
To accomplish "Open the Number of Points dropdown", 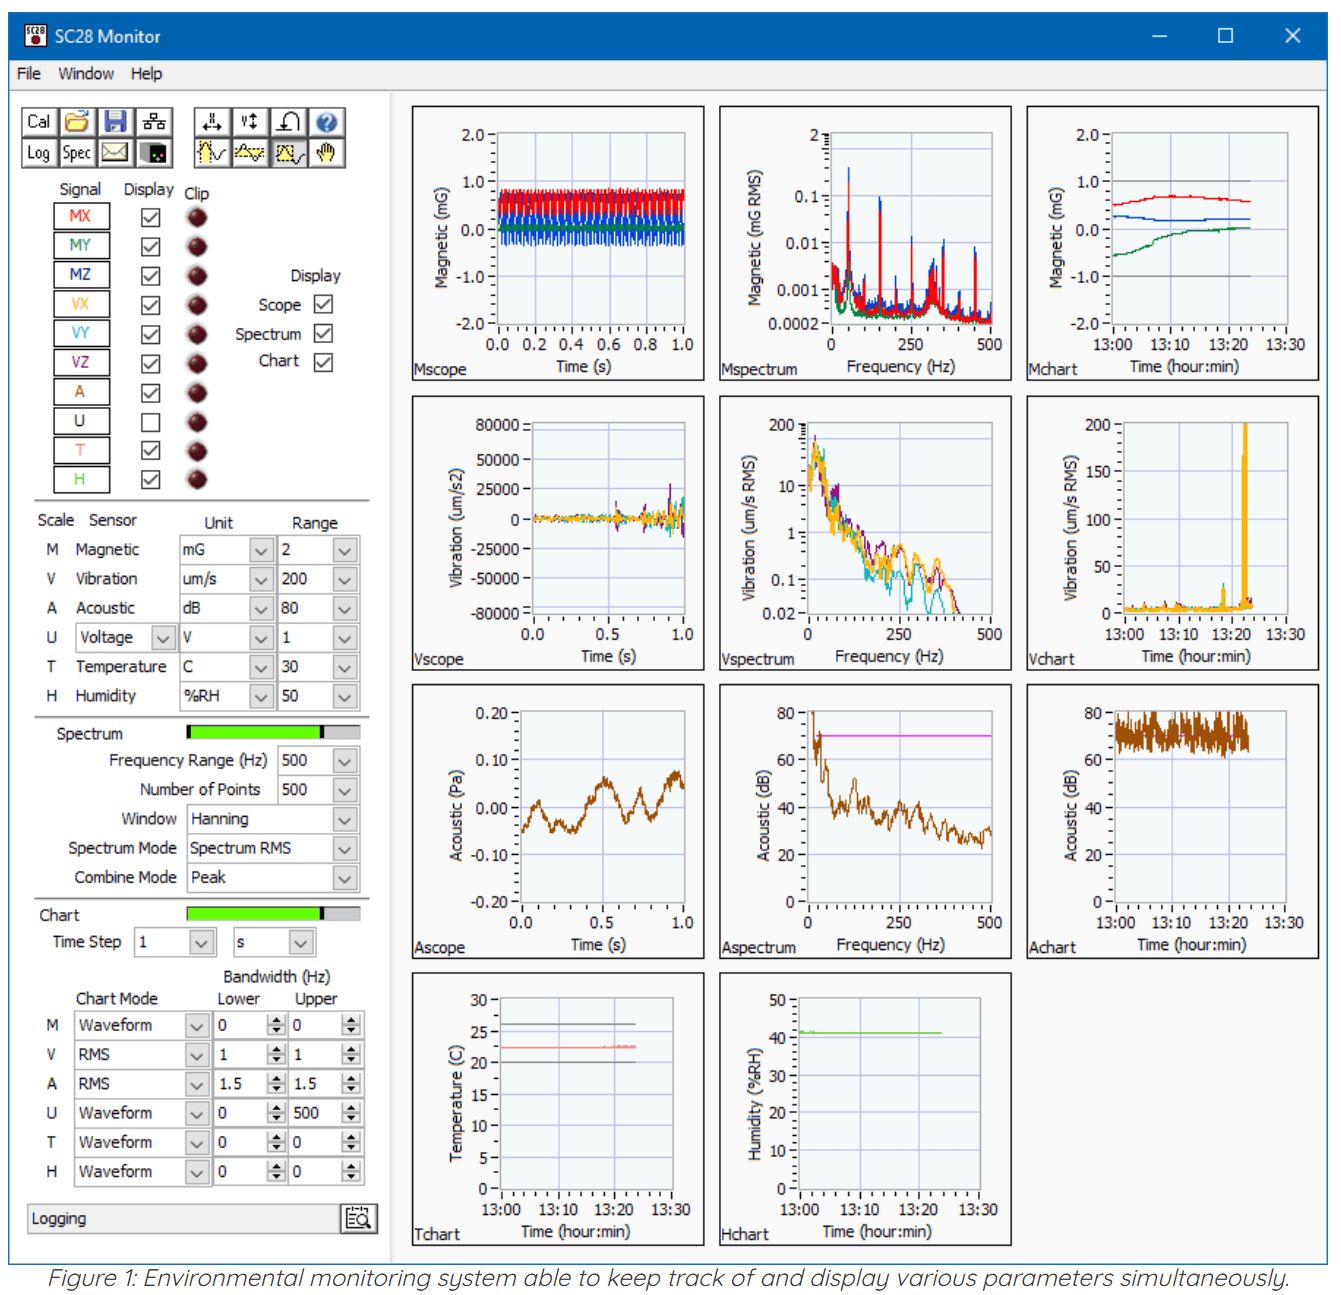I will (345, 790).
